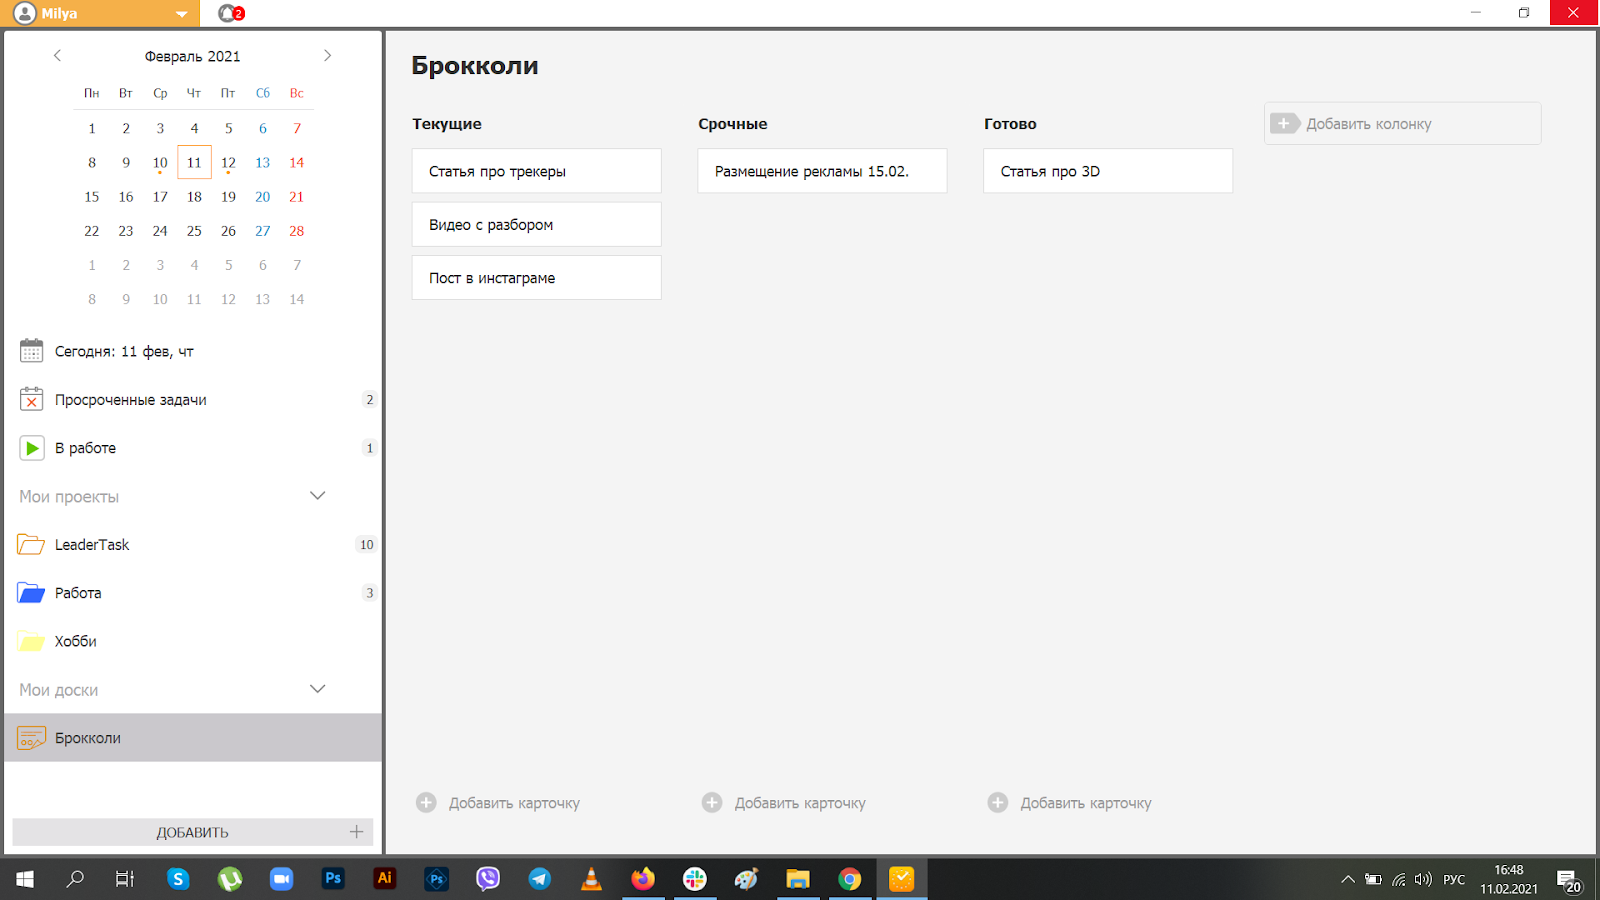This screenshot has width=1600, height=900.
Task: Click the plus icon for adding column
Action: (1284, 124)
